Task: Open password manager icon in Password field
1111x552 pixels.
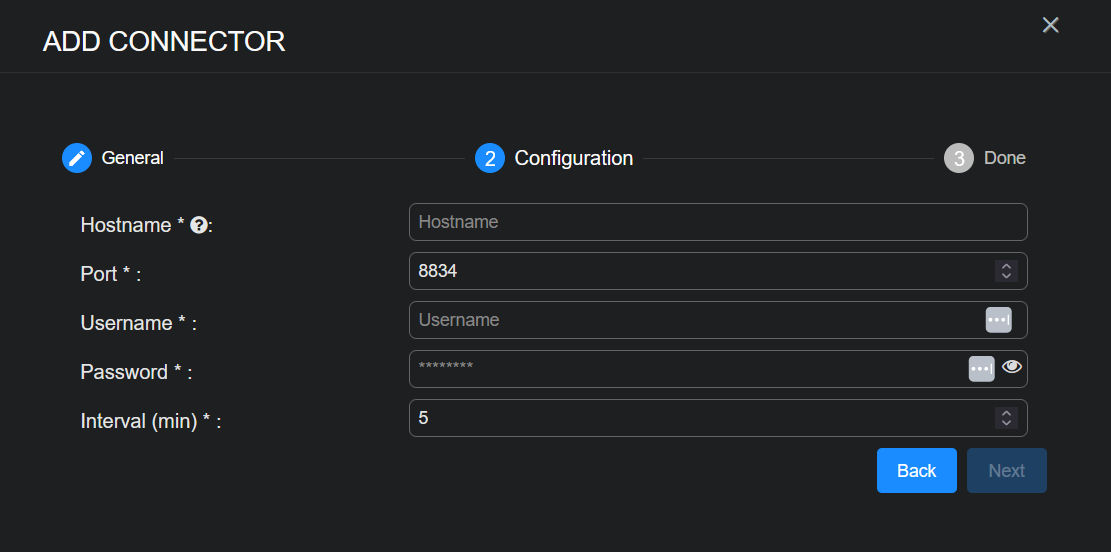Action: click(981, 369)
